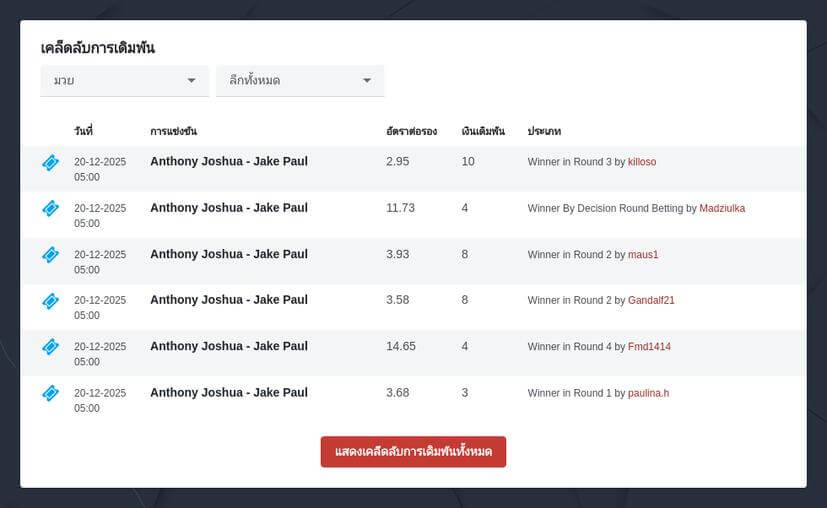Click the วันที่ column header

click(83, 132)
